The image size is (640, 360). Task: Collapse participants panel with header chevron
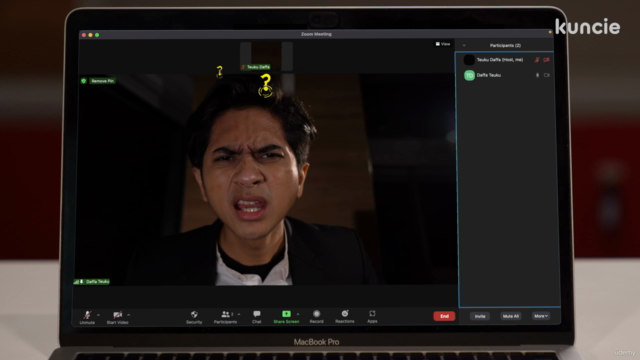(464, 45)
